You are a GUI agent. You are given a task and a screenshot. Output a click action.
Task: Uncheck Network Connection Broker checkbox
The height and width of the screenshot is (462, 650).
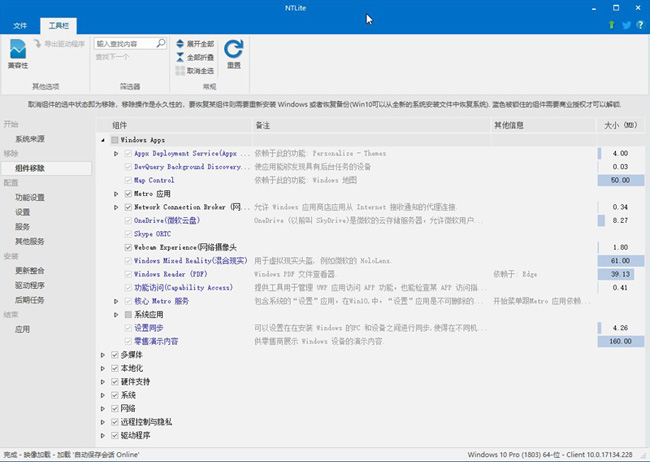(x=128, y=207)
